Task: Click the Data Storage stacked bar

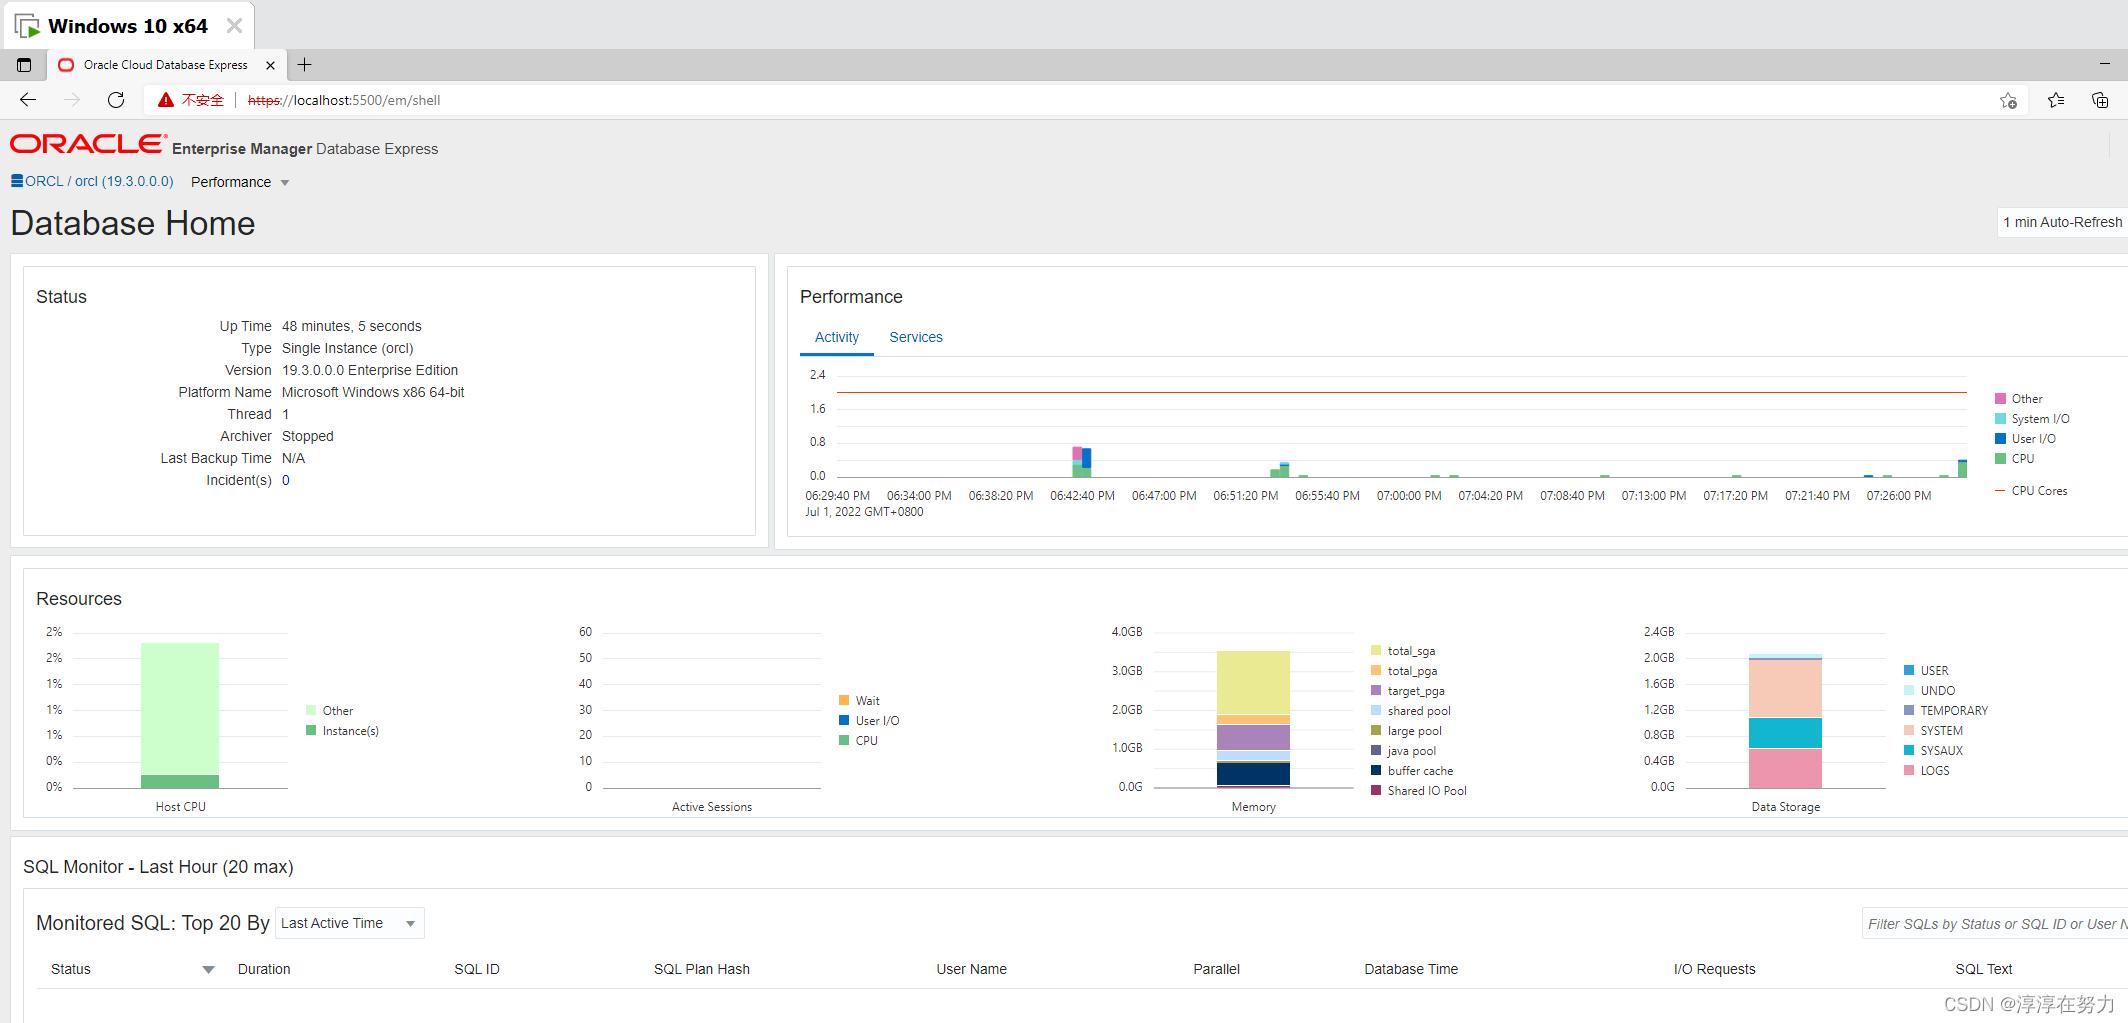Action: [x=1785, y=721]
